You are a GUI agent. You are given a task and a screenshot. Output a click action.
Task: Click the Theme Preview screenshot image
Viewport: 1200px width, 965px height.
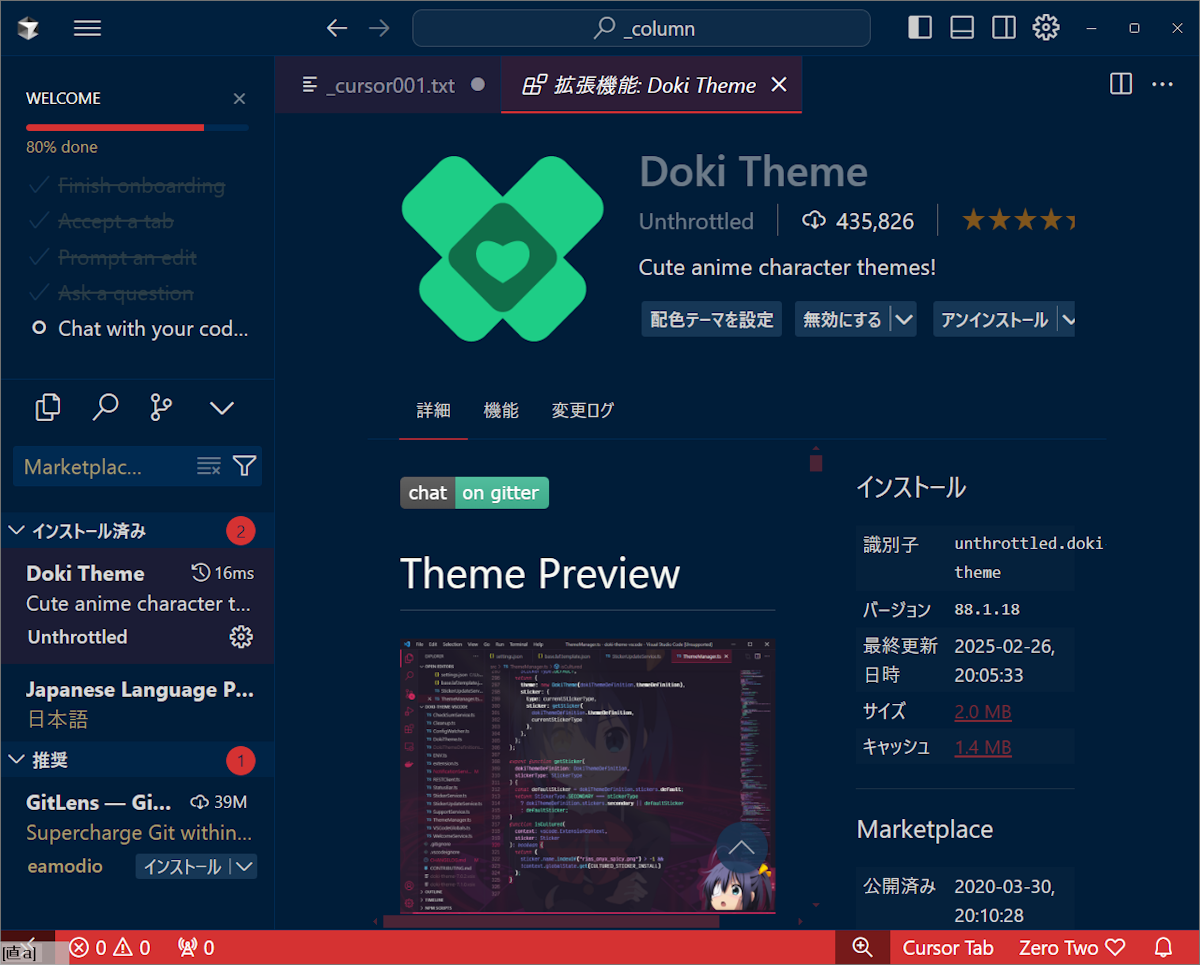(588, 776)
